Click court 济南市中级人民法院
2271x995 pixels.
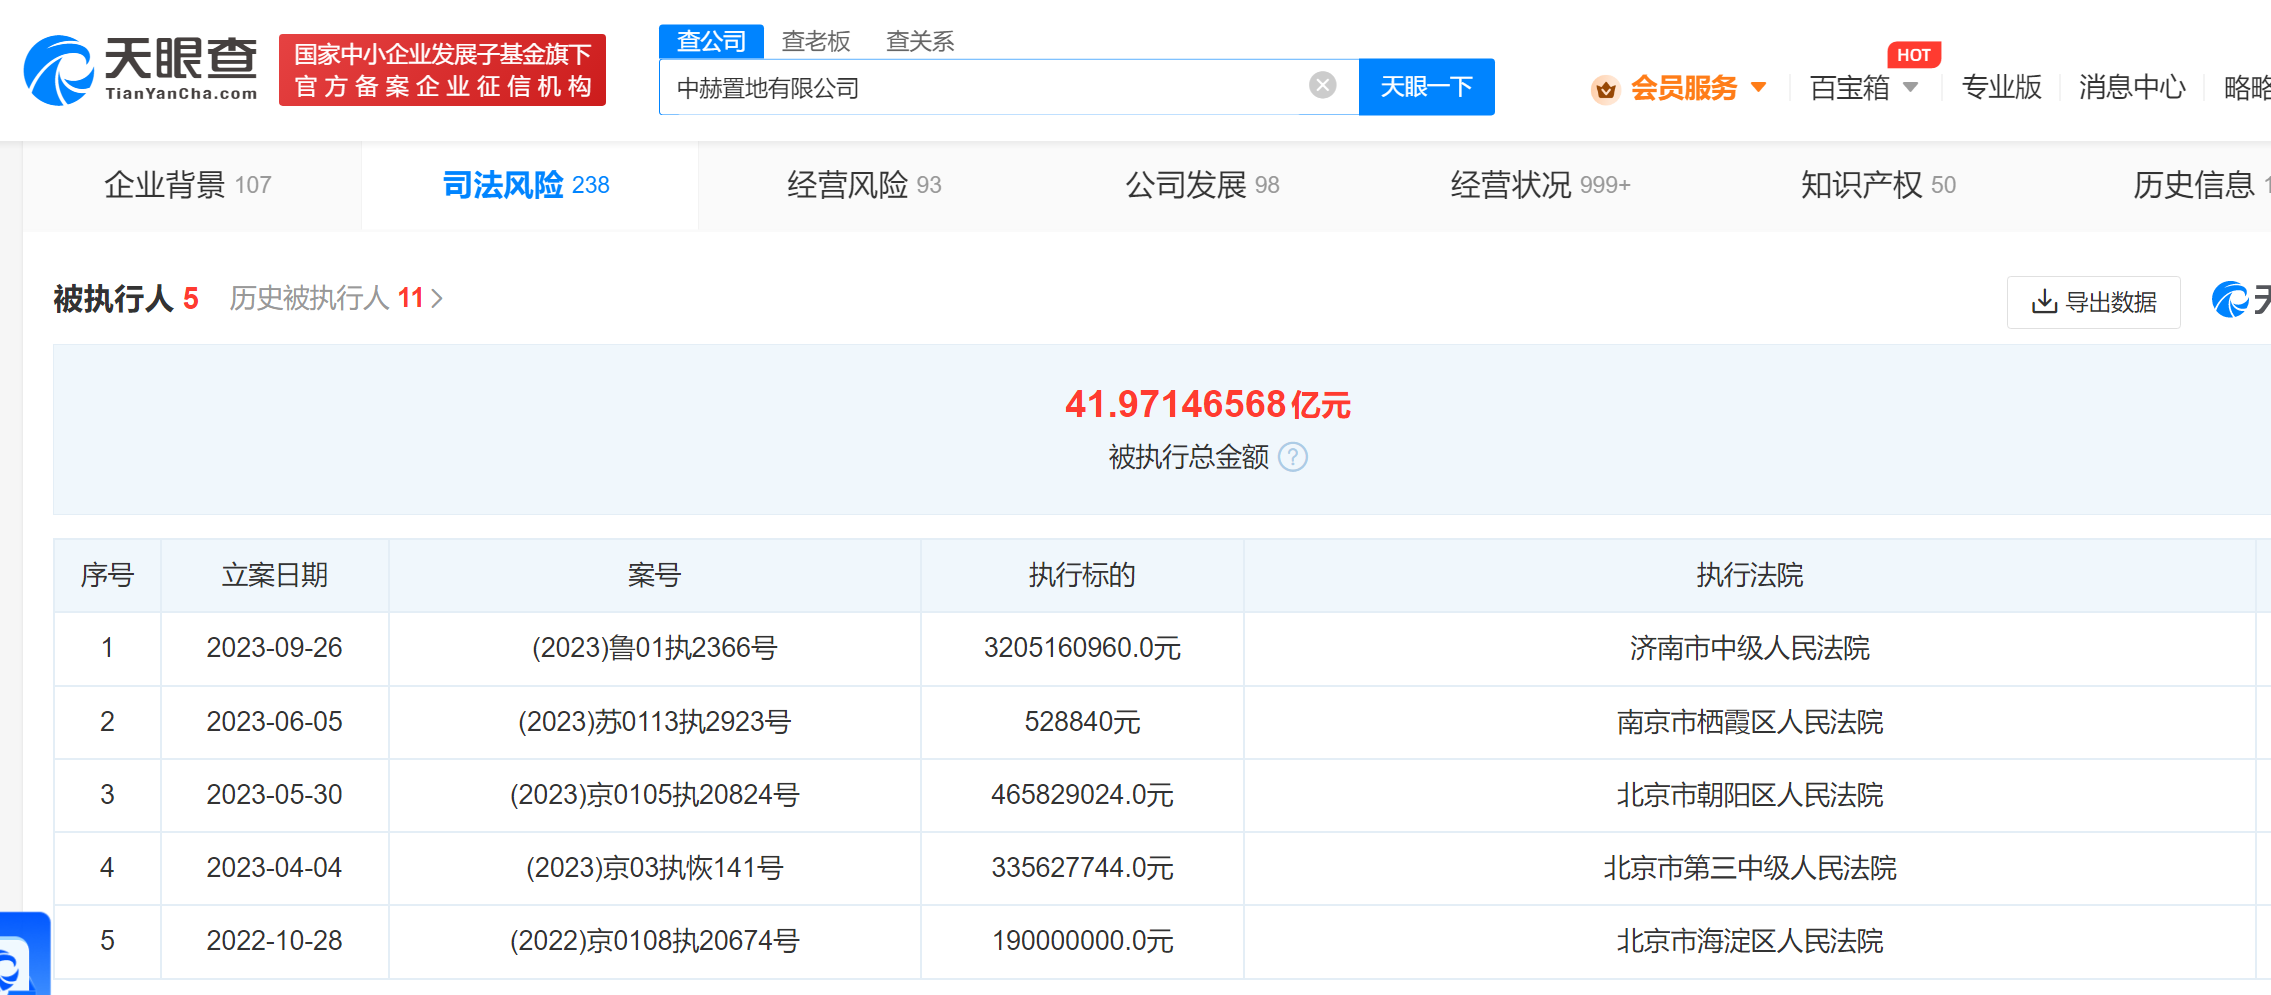[x=1749, y=648]
